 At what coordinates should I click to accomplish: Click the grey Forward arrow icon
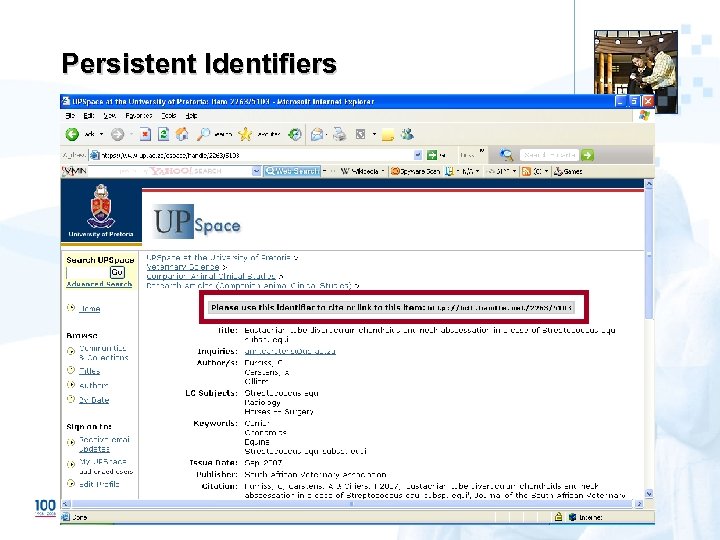(118, 134)
